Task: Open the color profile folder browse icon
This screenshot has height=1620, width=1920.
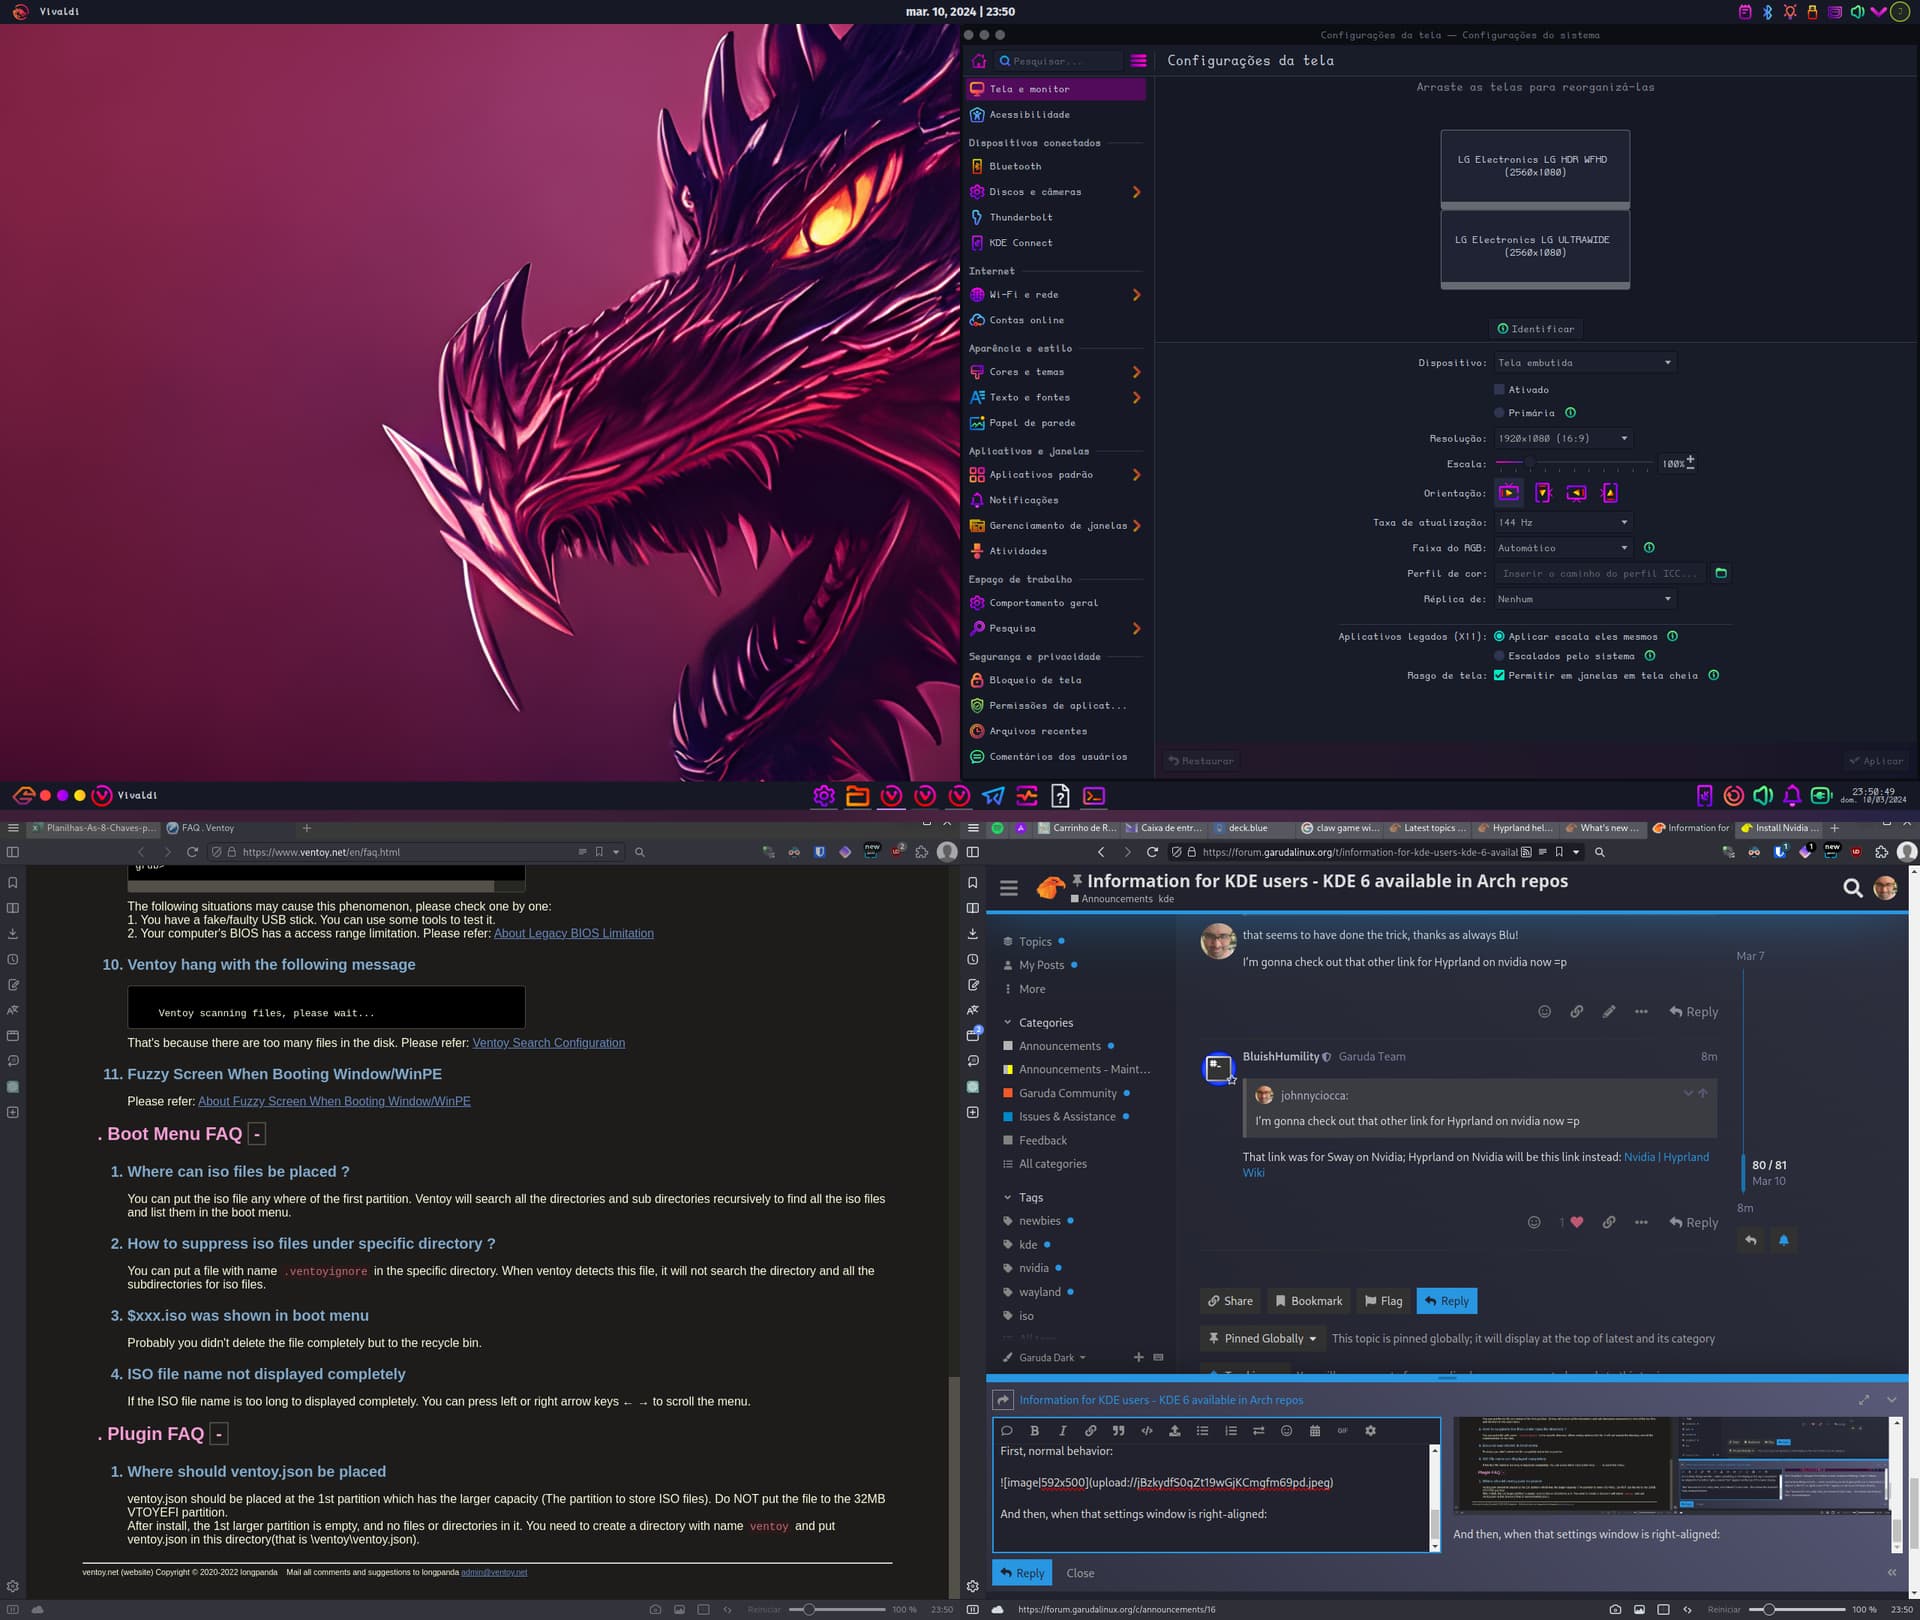Action: tap(1721, 573)
